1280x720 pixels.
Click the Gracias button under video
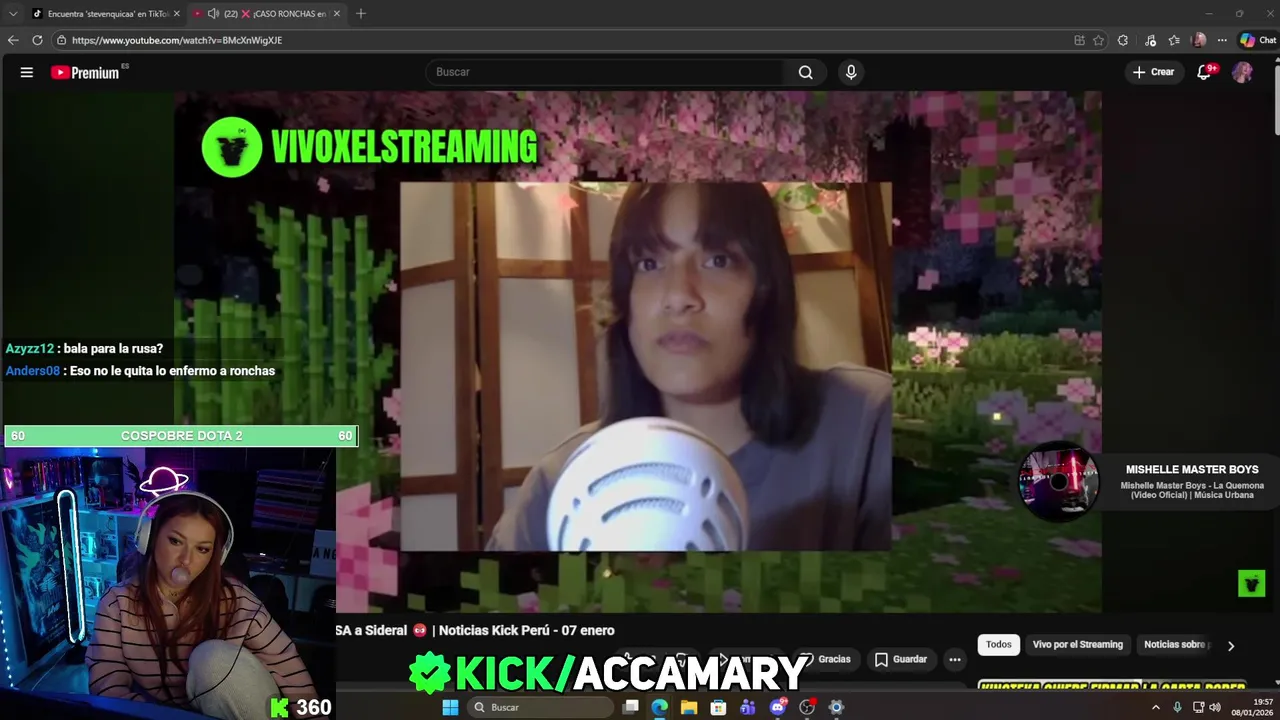tap(825, 659)
